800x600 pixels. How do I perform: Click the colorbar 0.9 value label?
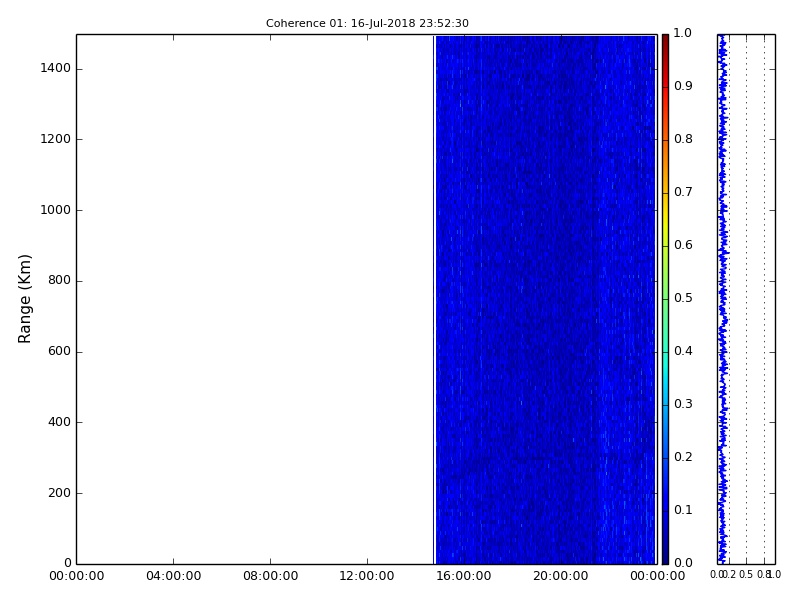683,86
